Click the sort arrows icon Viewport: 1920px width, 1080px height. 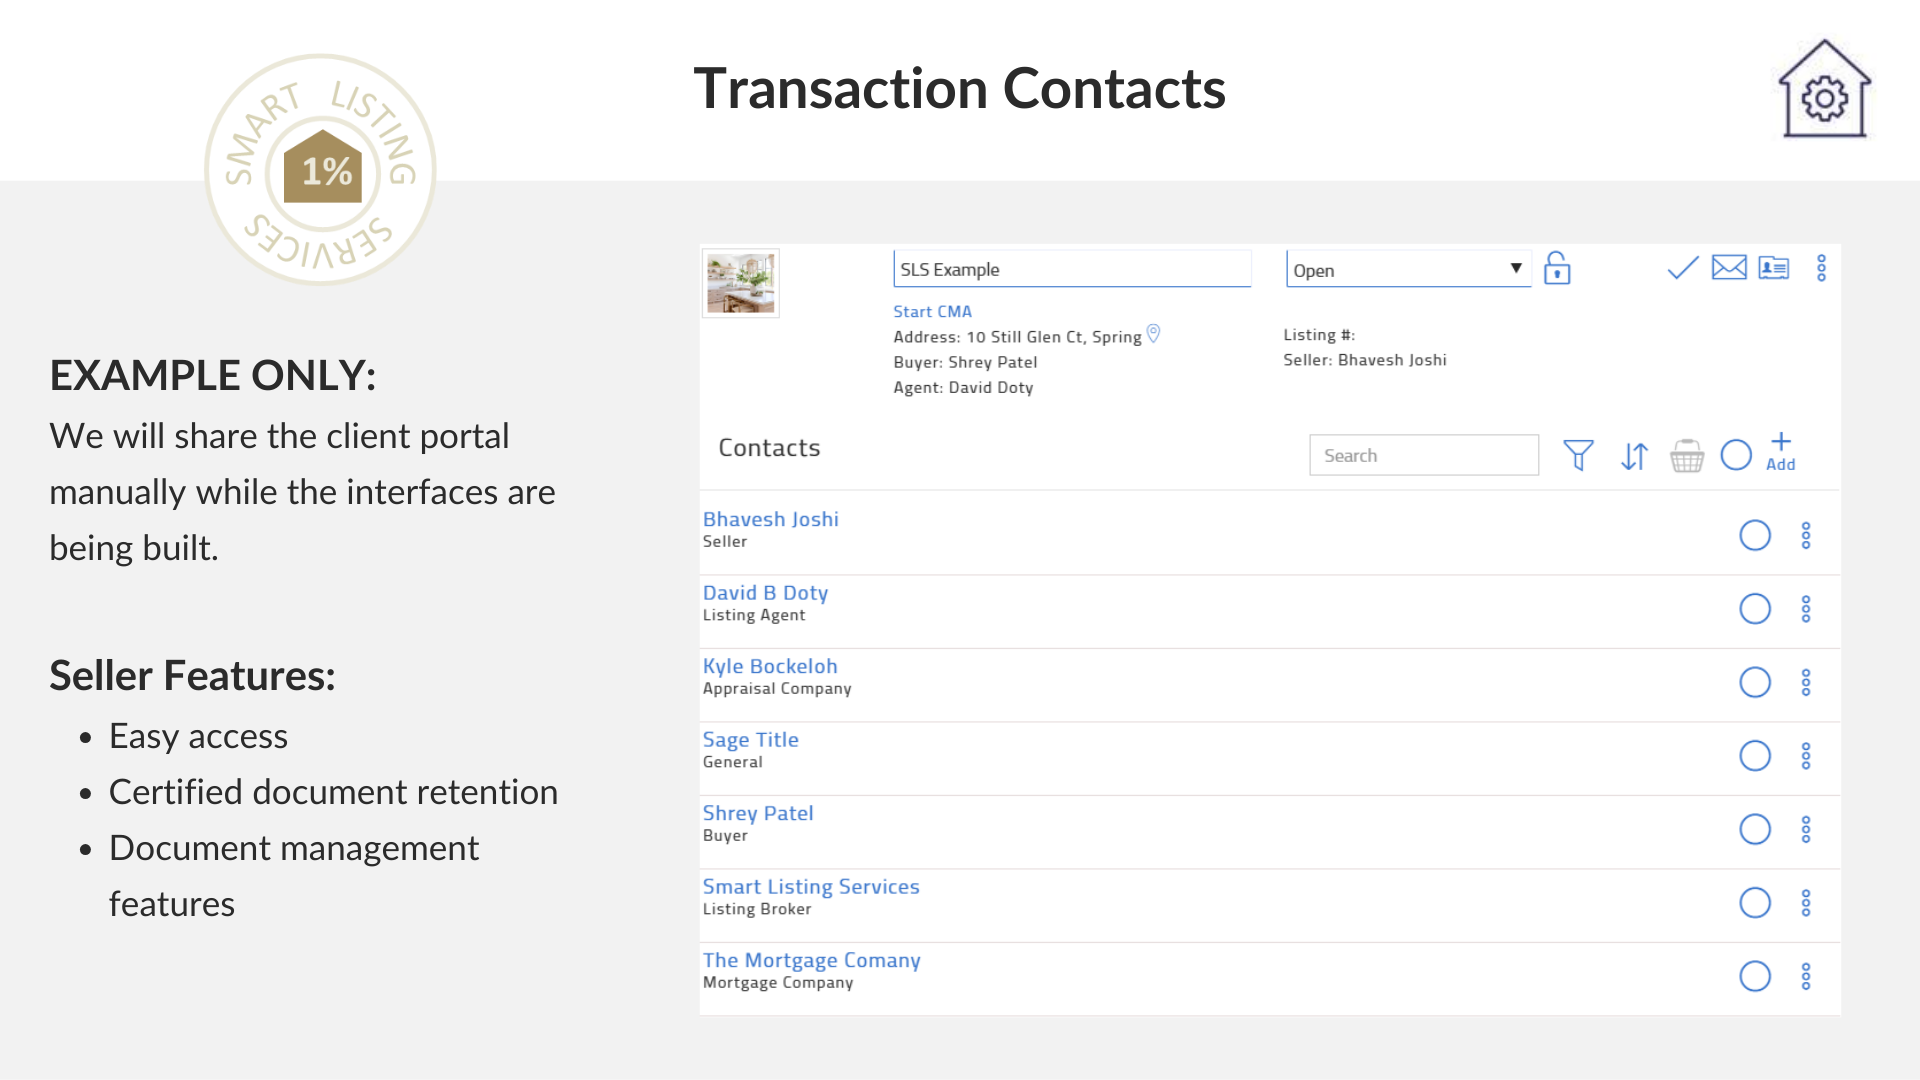tap(1634, 456)
